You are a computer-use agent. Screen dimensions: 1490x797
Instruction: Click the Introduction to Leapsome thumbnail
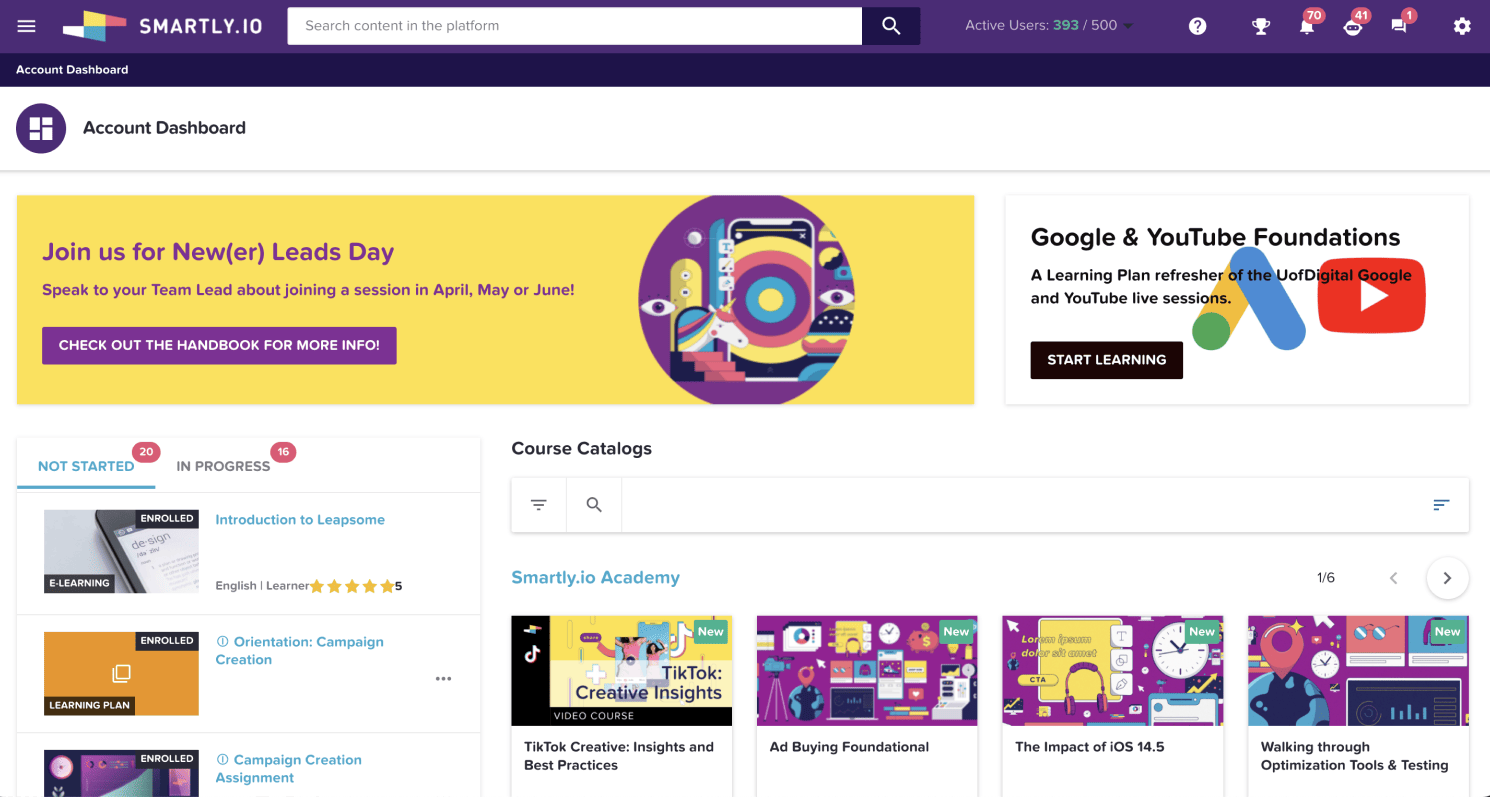coord(121,552)
